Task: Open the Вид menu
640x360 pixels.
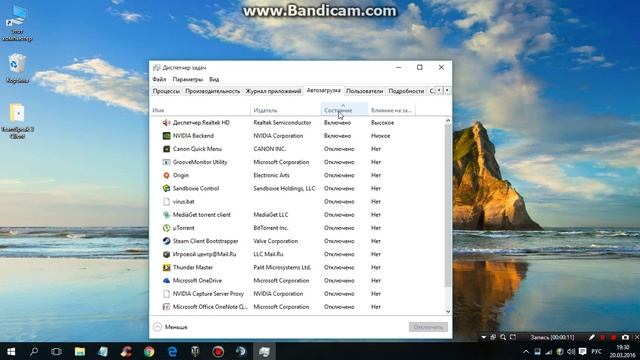Action: point(214,79)
